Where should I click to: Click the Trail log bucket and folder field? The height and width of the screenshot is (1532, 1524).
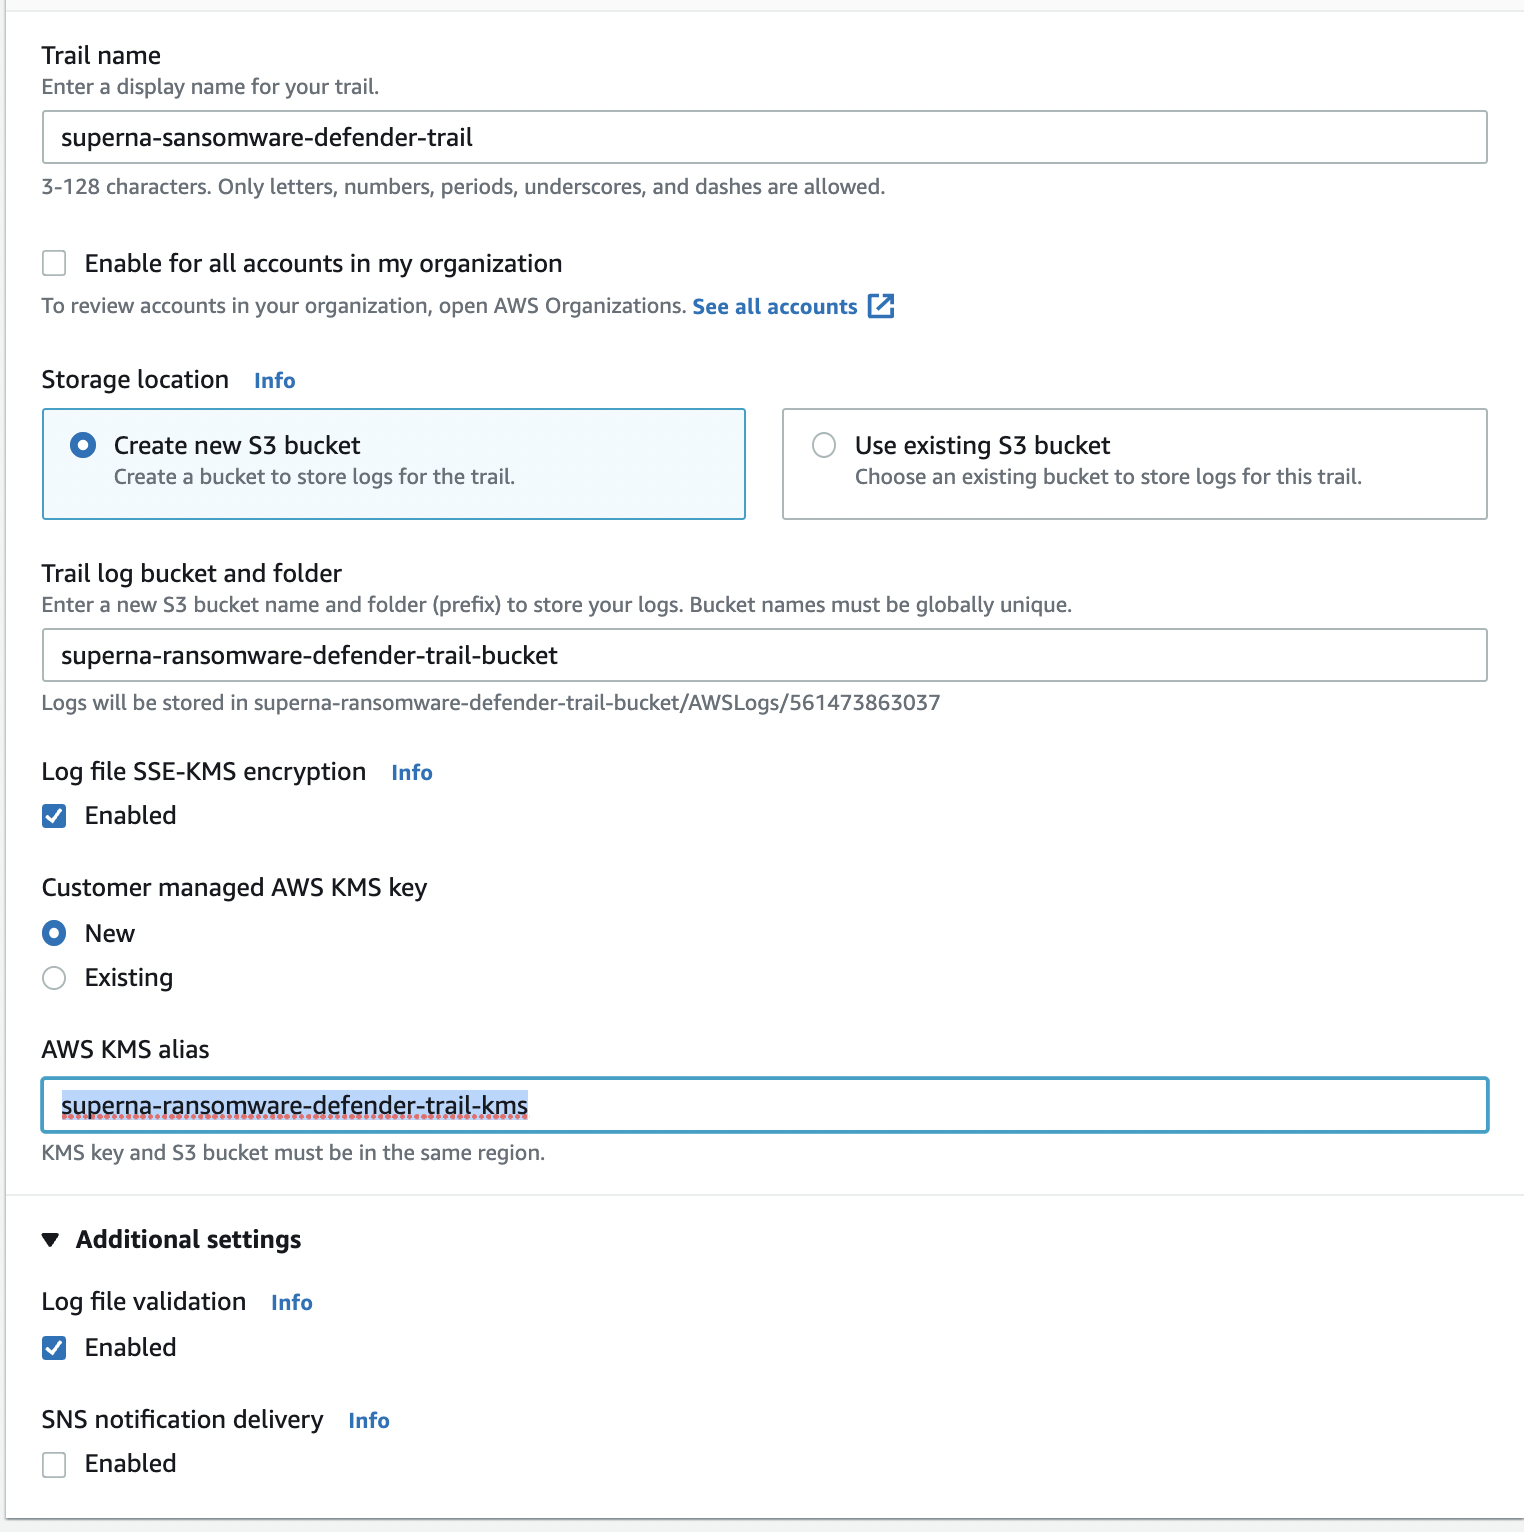tap(760, 655)
